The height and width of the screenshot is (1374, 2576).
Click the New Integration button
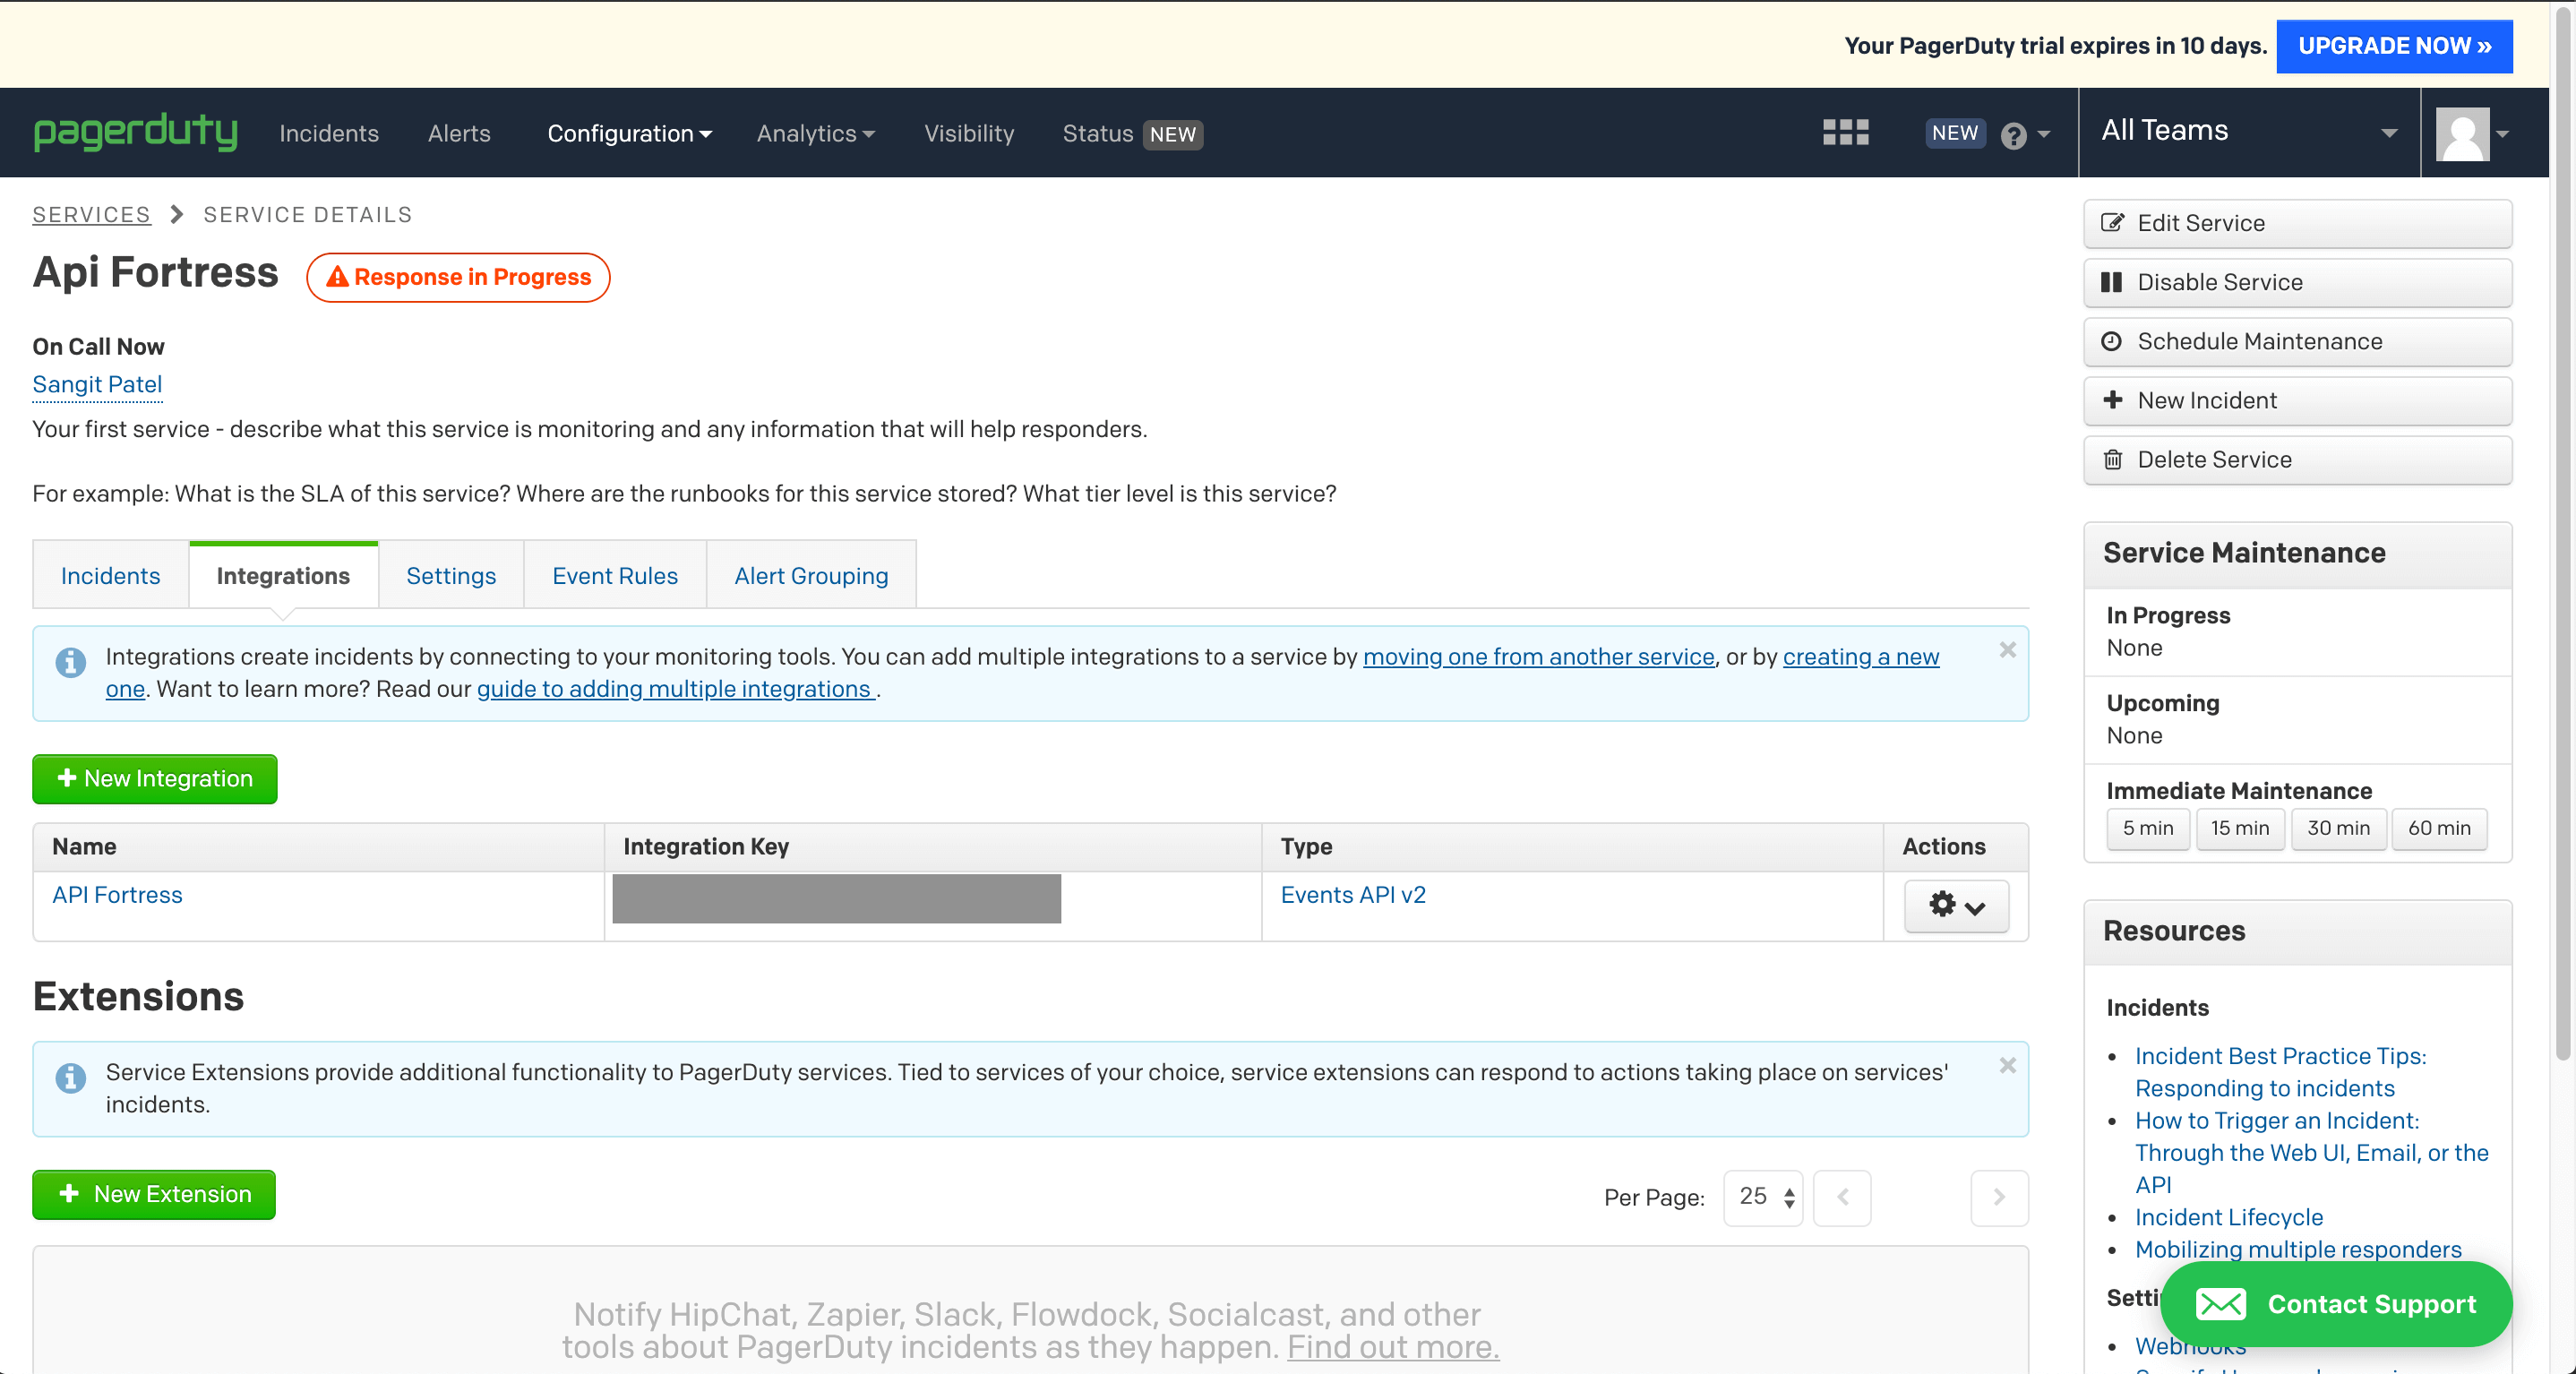pos(153,779)
